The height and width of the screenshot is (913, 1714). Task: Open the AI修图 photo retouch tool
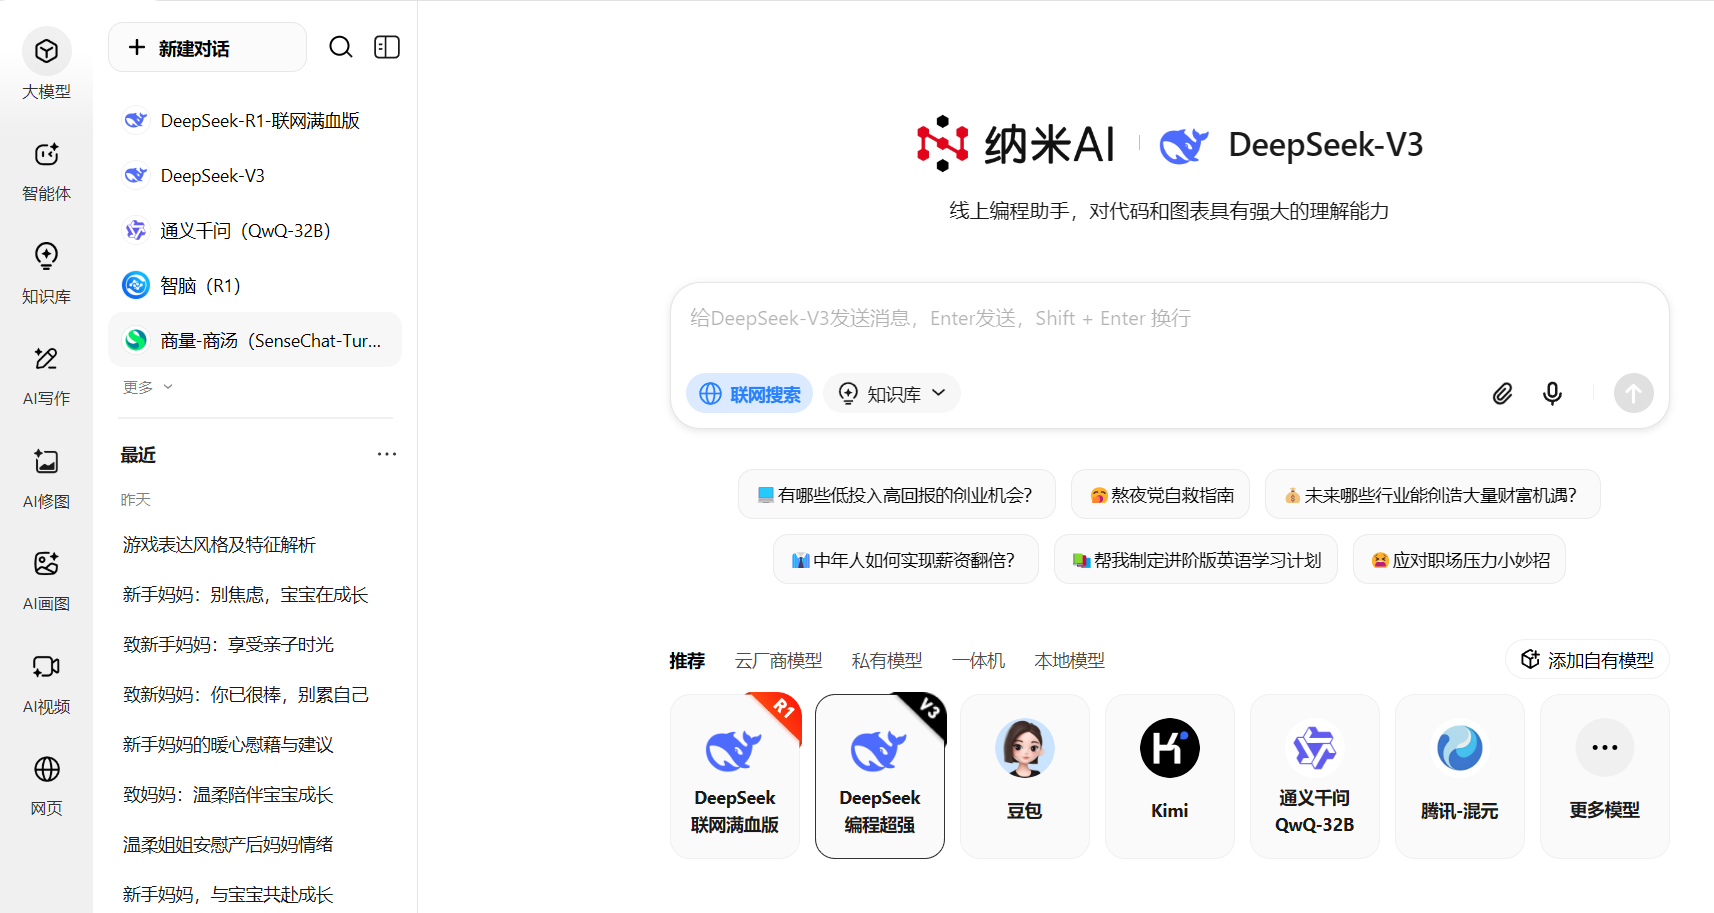click(46, 478)
